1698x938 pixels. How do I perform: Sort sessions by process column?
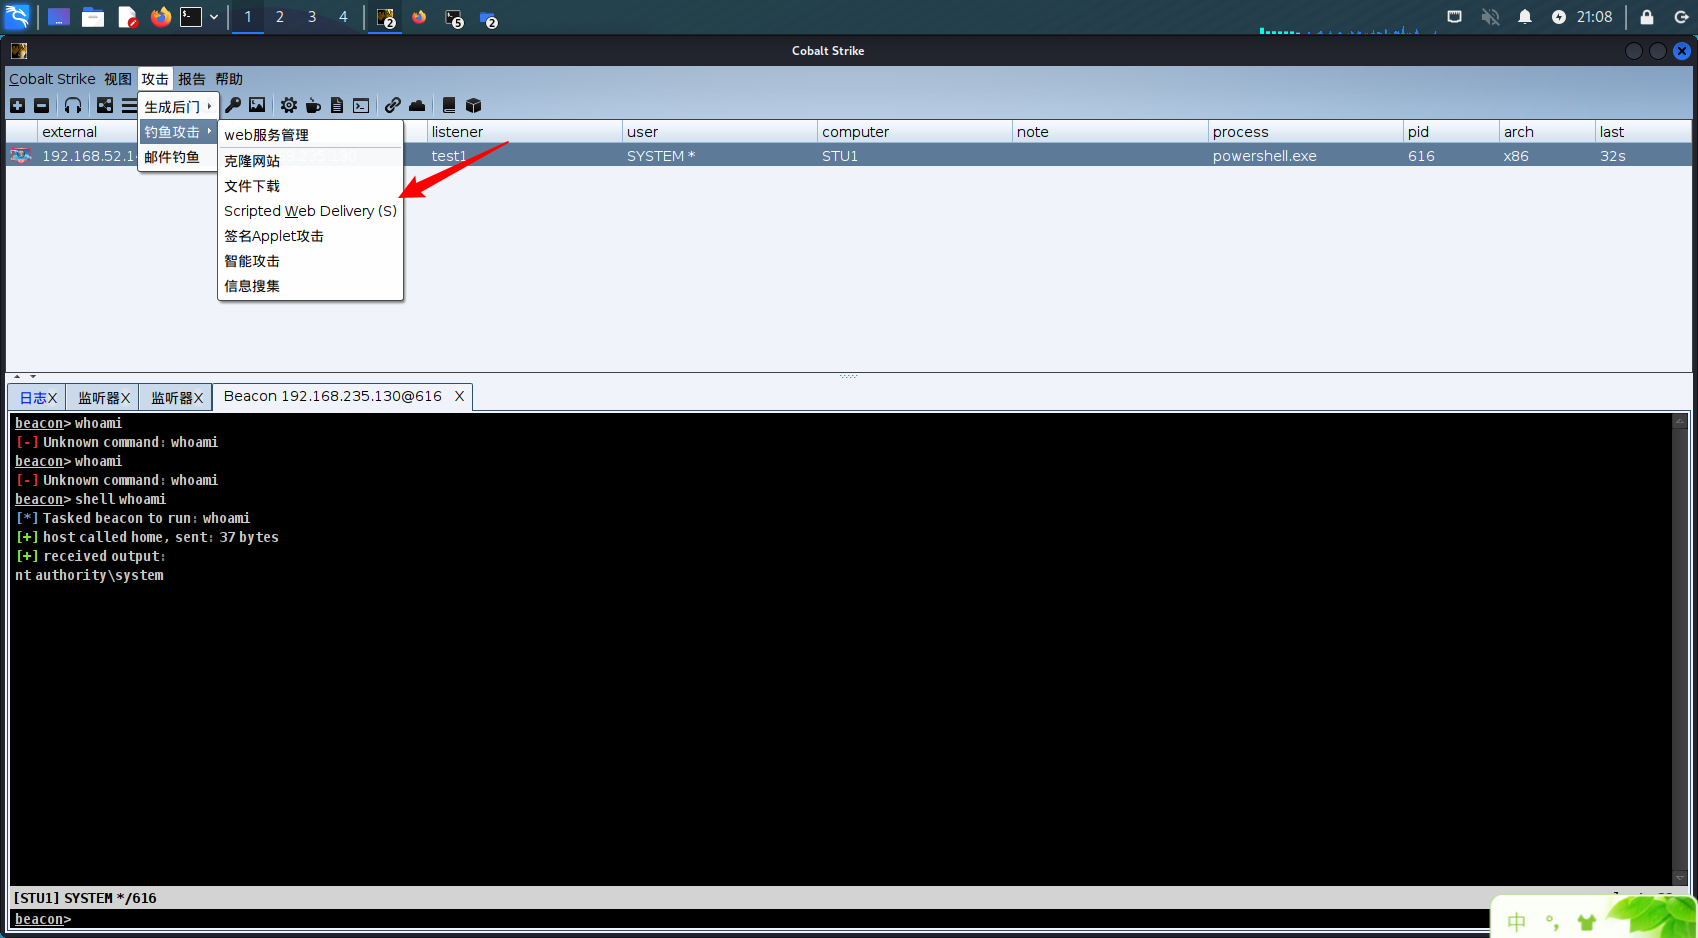(1305, 132)
